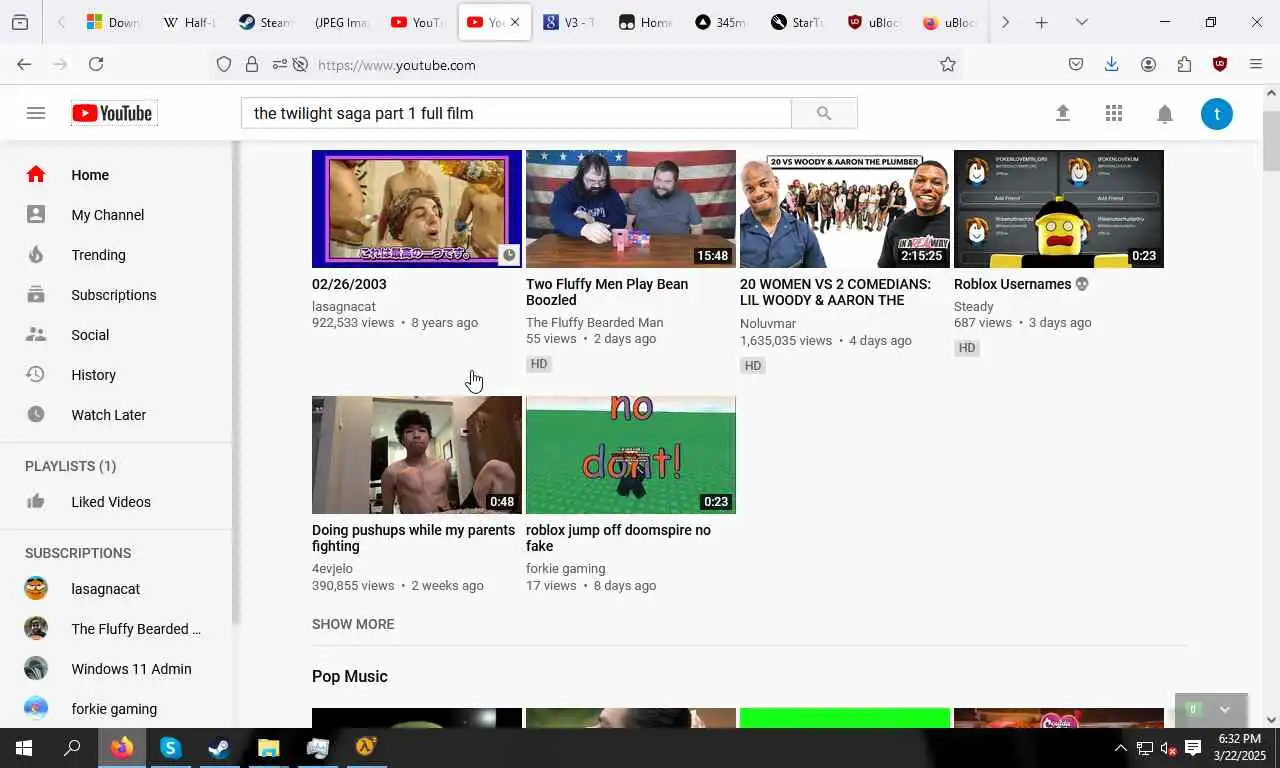Open the browser Extensions puzzle icon
This screenshot has width=1280, height=768.
[x=1184, y=64]
